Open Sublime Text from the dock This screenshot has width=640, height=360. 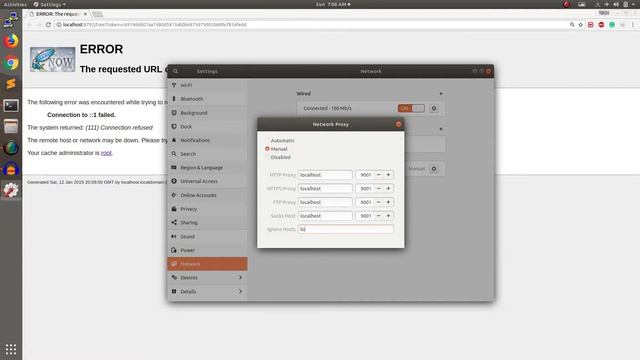(11, 84)
